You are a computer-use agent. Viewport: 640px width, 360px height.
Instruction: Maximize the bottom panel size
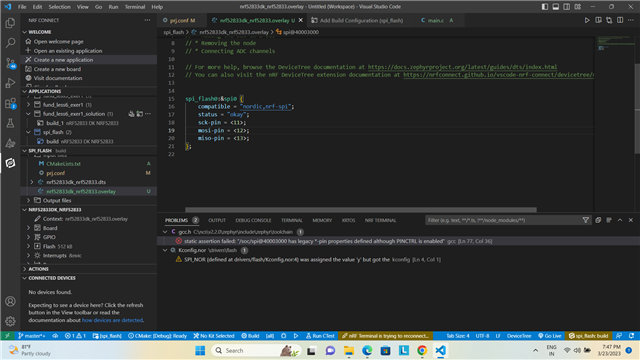620,220
